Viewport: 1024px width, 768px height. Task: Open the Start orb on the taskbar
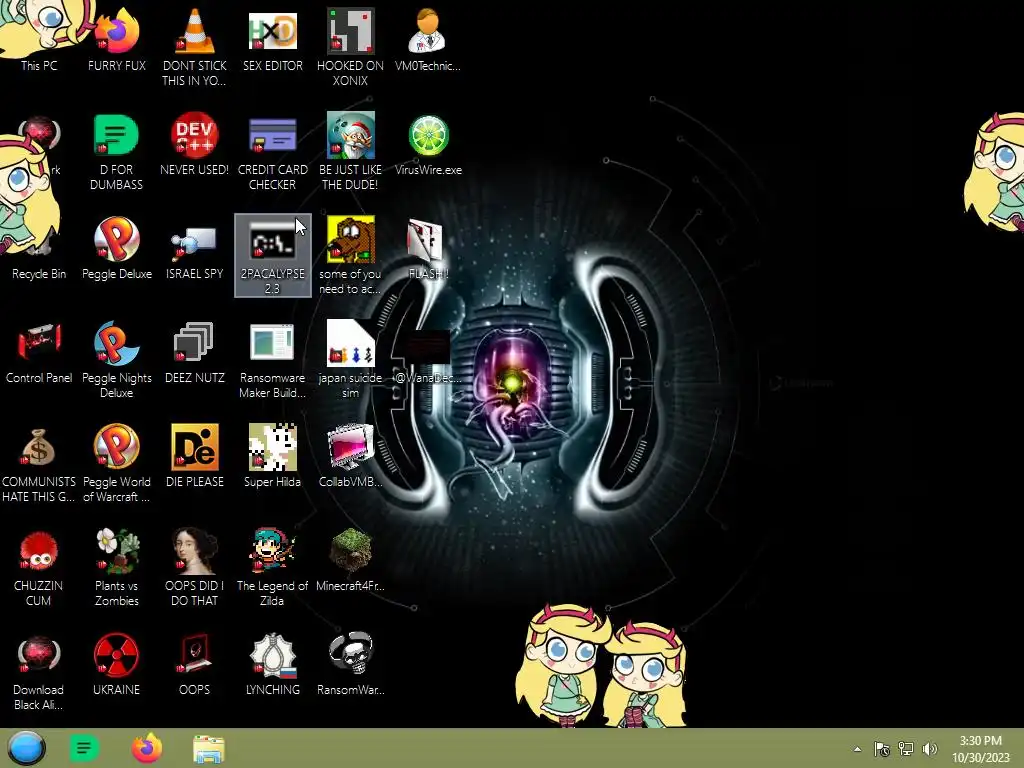[26, 748]
